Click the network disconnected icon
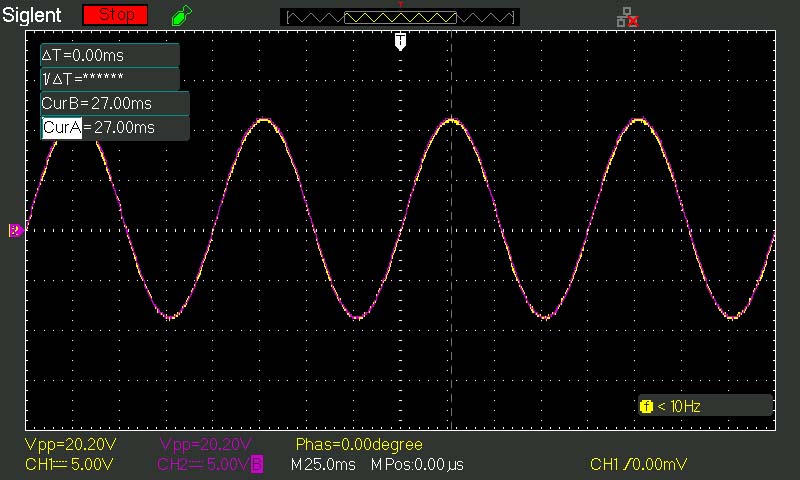This screenshot has height=480, width=800. tap(628, 17)
